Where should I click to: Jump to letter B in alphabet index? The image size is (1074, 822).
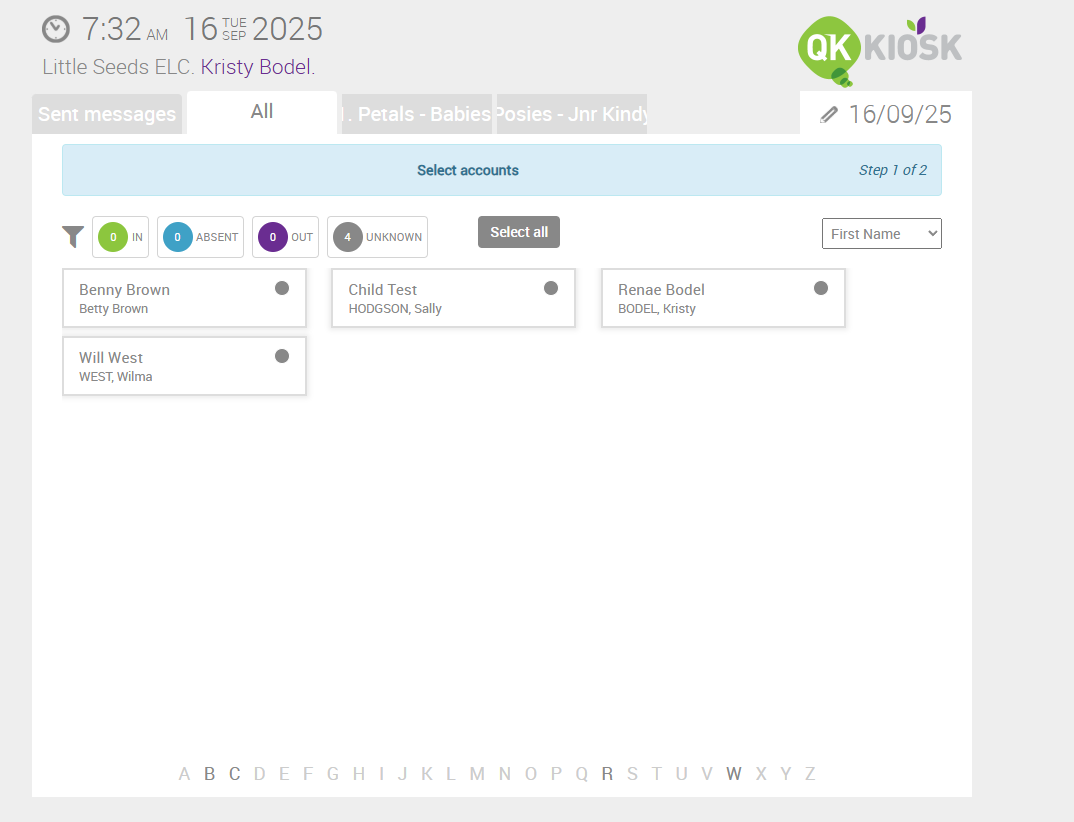pos(210,774)
